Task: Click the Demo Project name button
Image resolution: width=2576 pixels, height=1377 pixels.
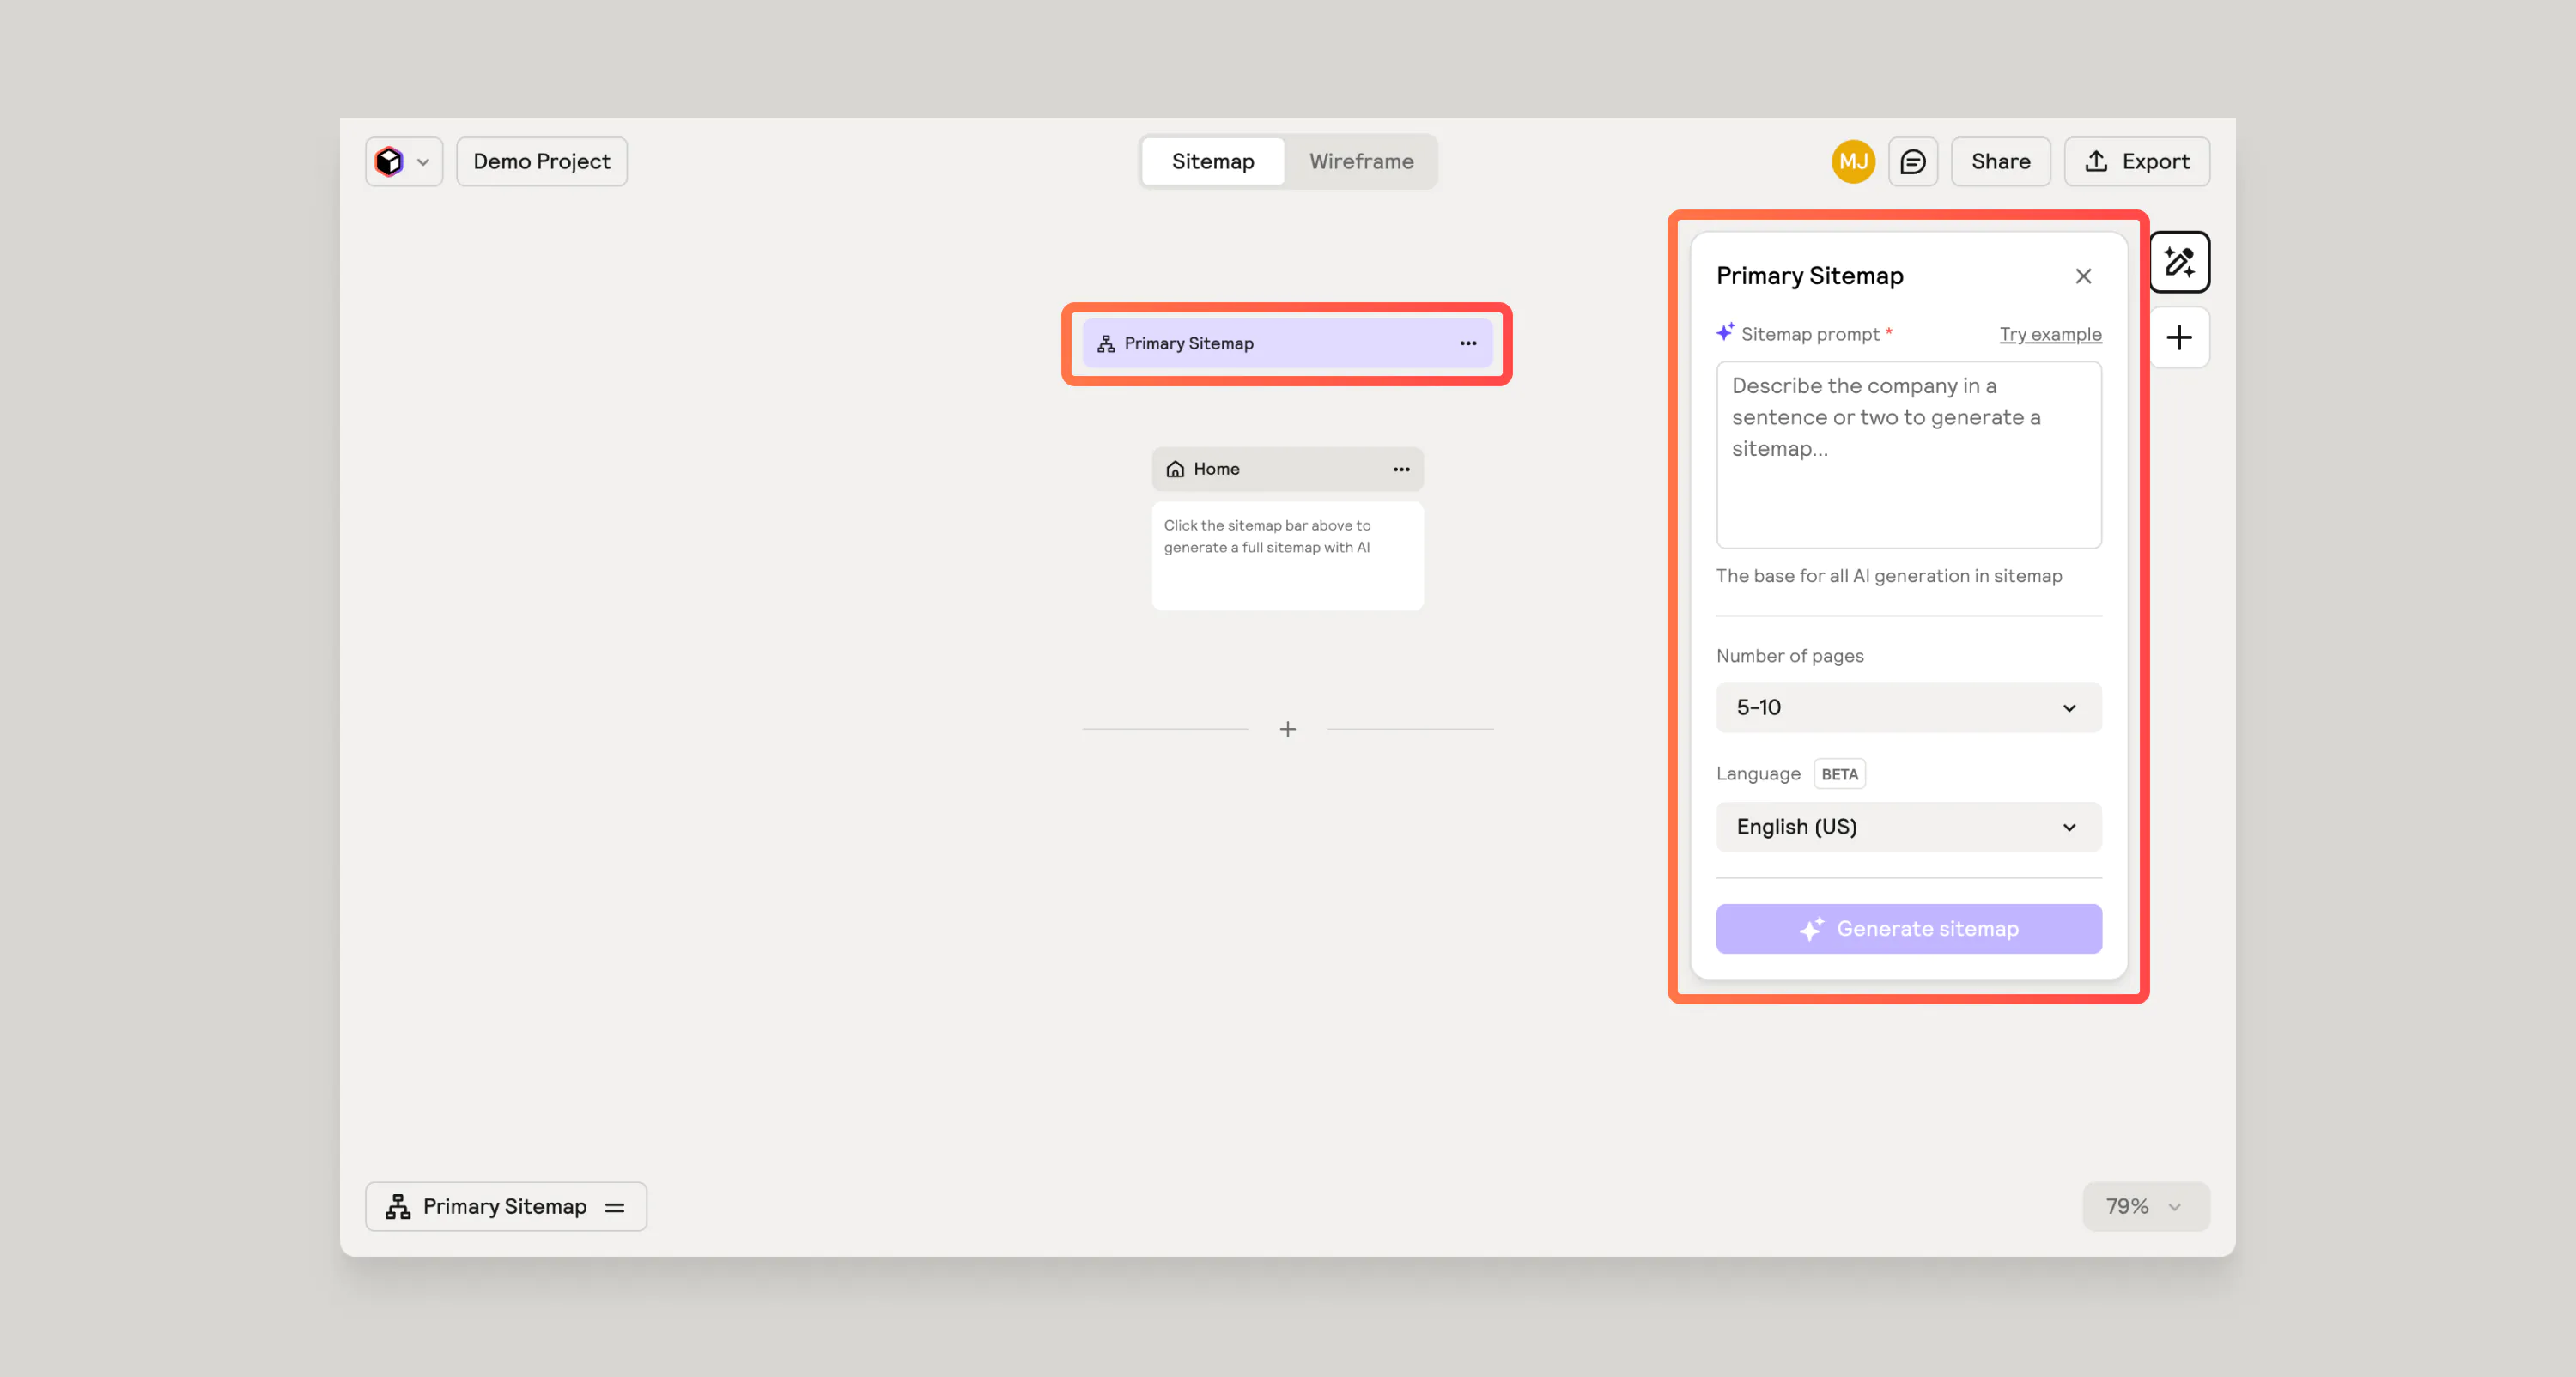Action: [541, 161]
